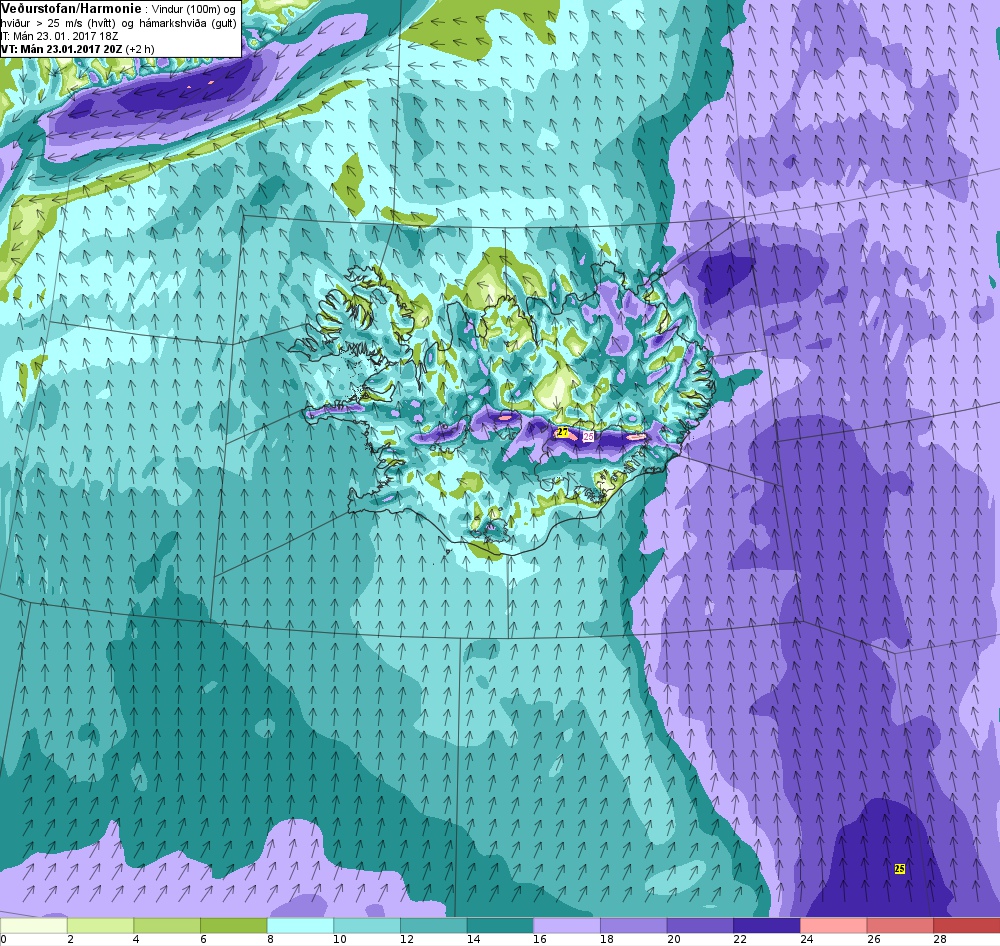Select the 'VT: Mán 23.01.2017 20Z' valid time line
Image resolution: width=1000 pixels, height=946 pixels.
tap(61, 49)
